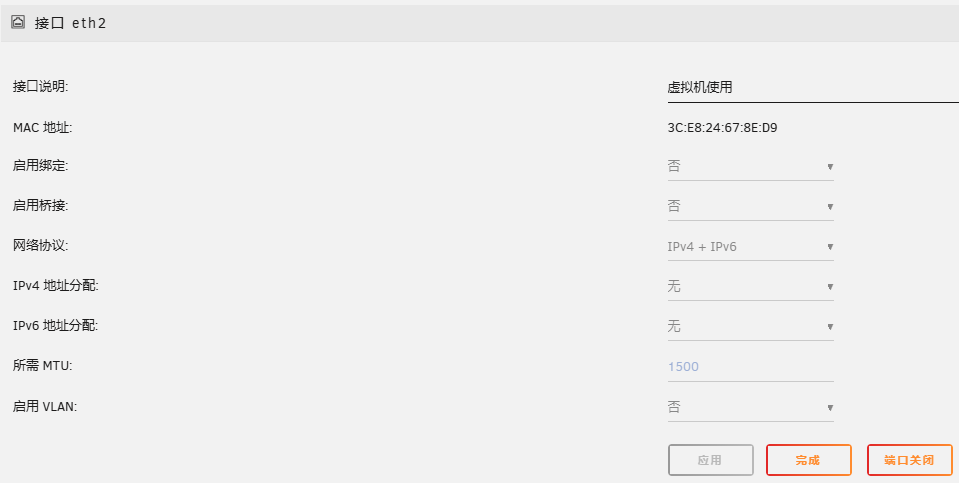Expand the IPv4 地址分配 dropdown

[x=750, y=286]
